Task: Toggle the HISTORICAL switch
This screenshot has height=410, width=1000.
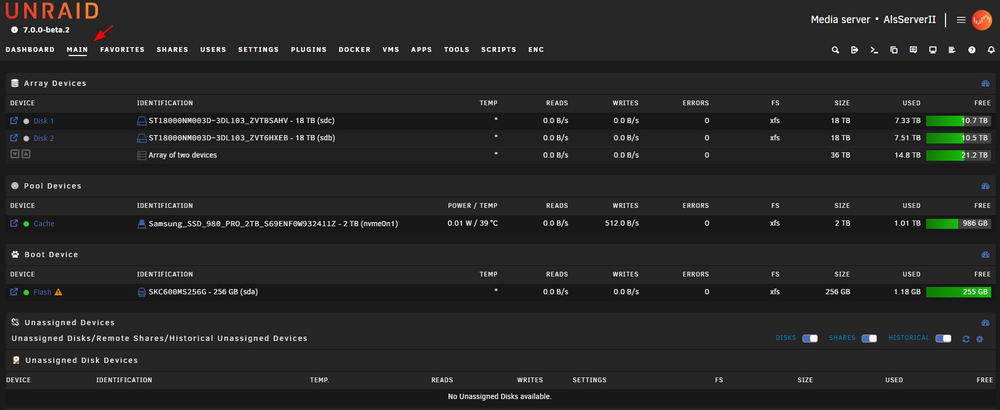Action: pyautogui.click(x=943, y=338)
